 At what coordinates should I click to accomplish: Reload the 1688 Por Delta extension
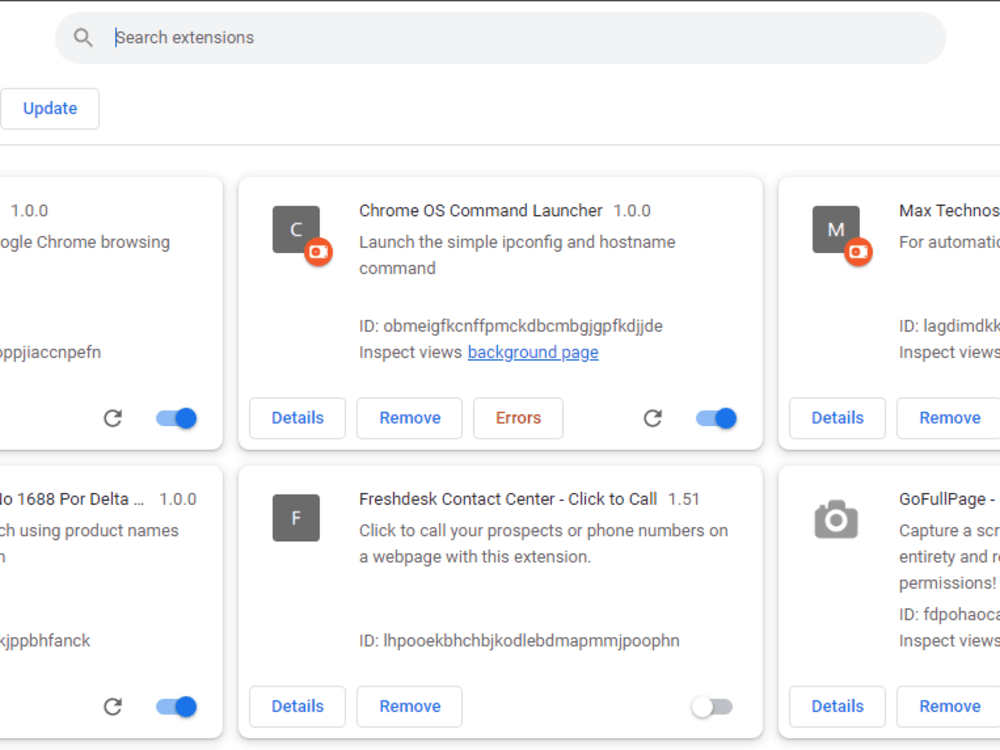point(112,706)
